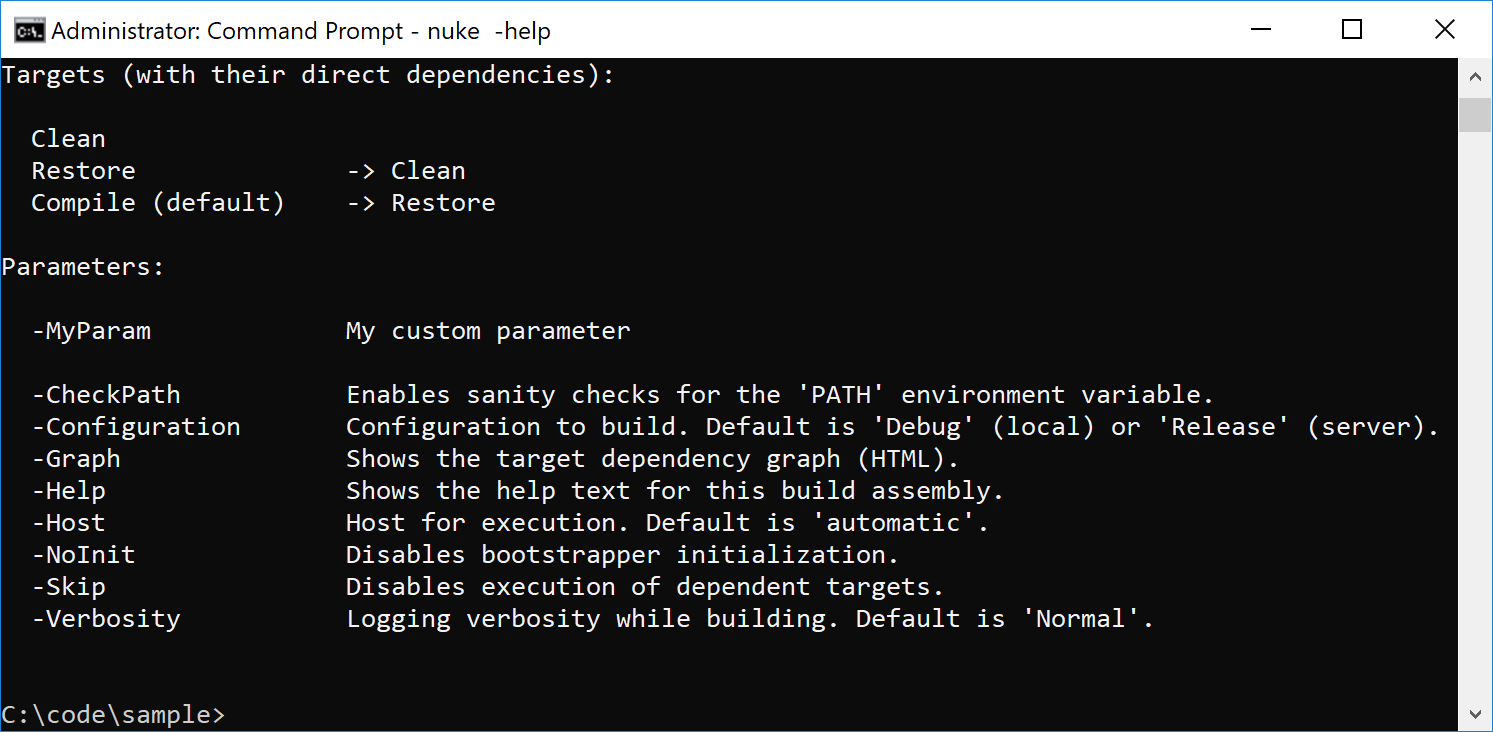
Task: Click the C:\code\sample> prompt line
Action: coord(113,715)
